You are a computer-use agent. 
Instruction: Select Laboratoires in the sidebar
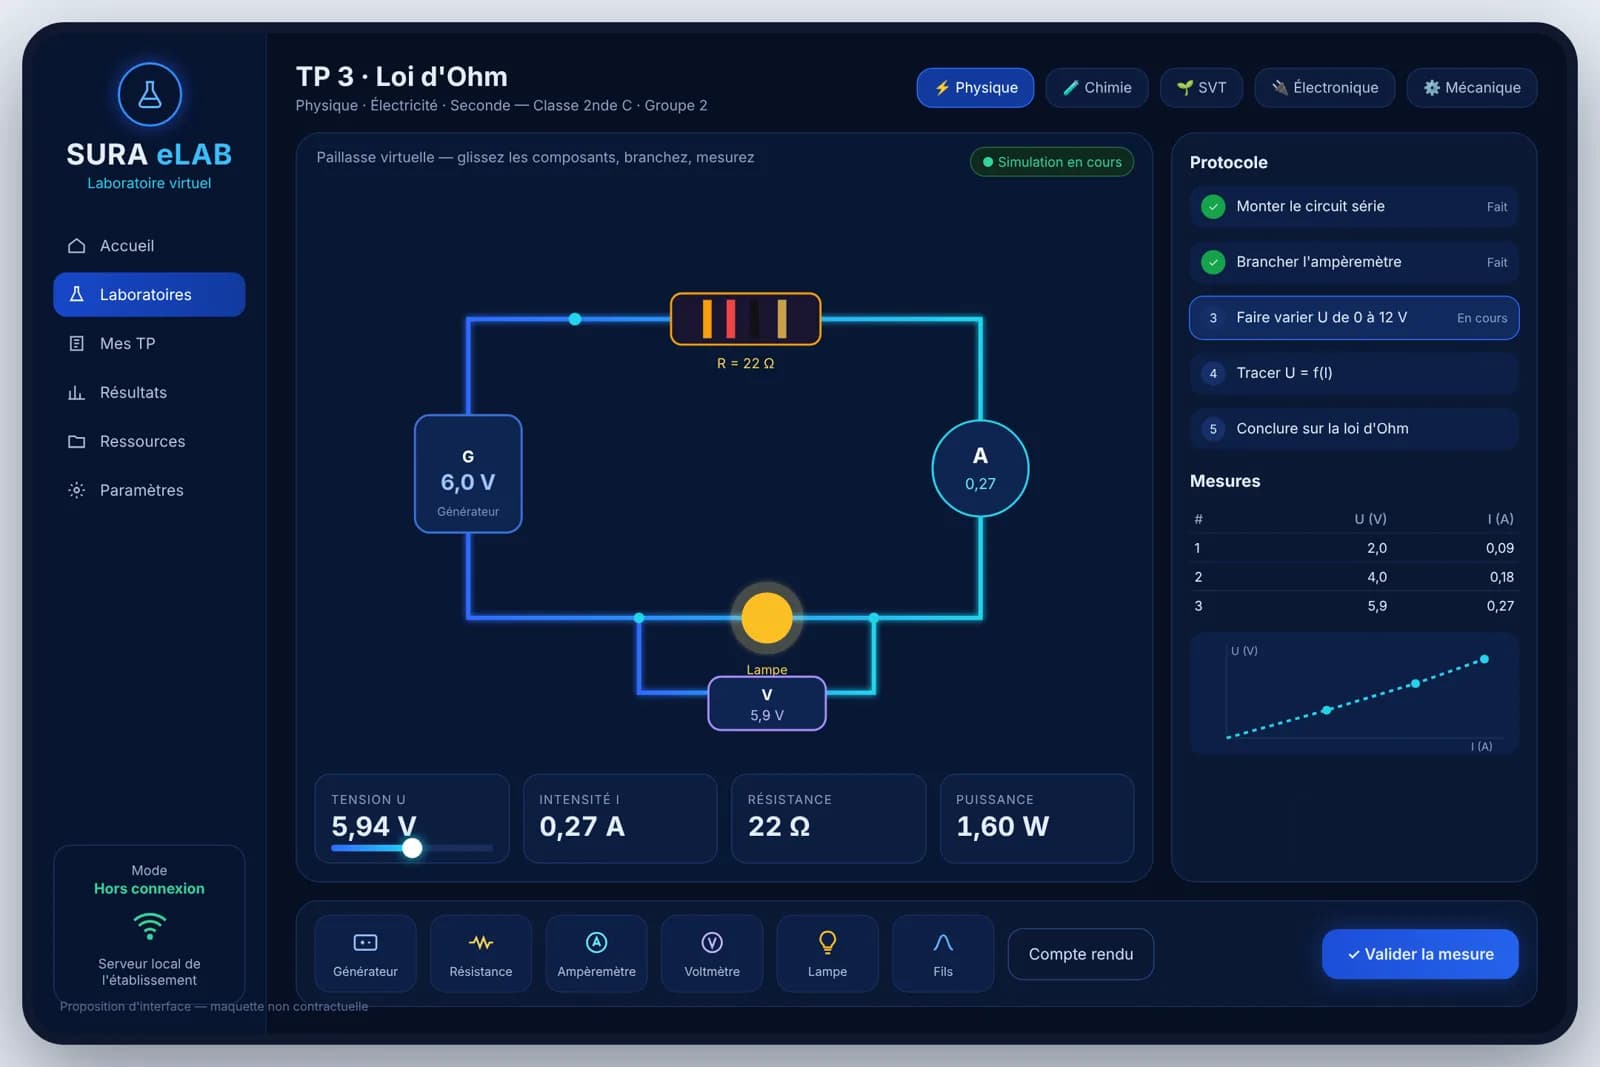(x=149, y=295)
